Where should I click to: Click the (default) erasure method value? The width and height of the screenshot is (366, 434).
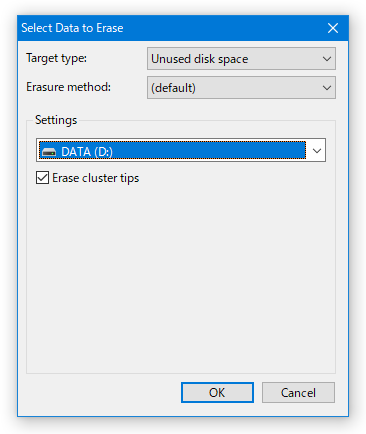click(173, 88)
